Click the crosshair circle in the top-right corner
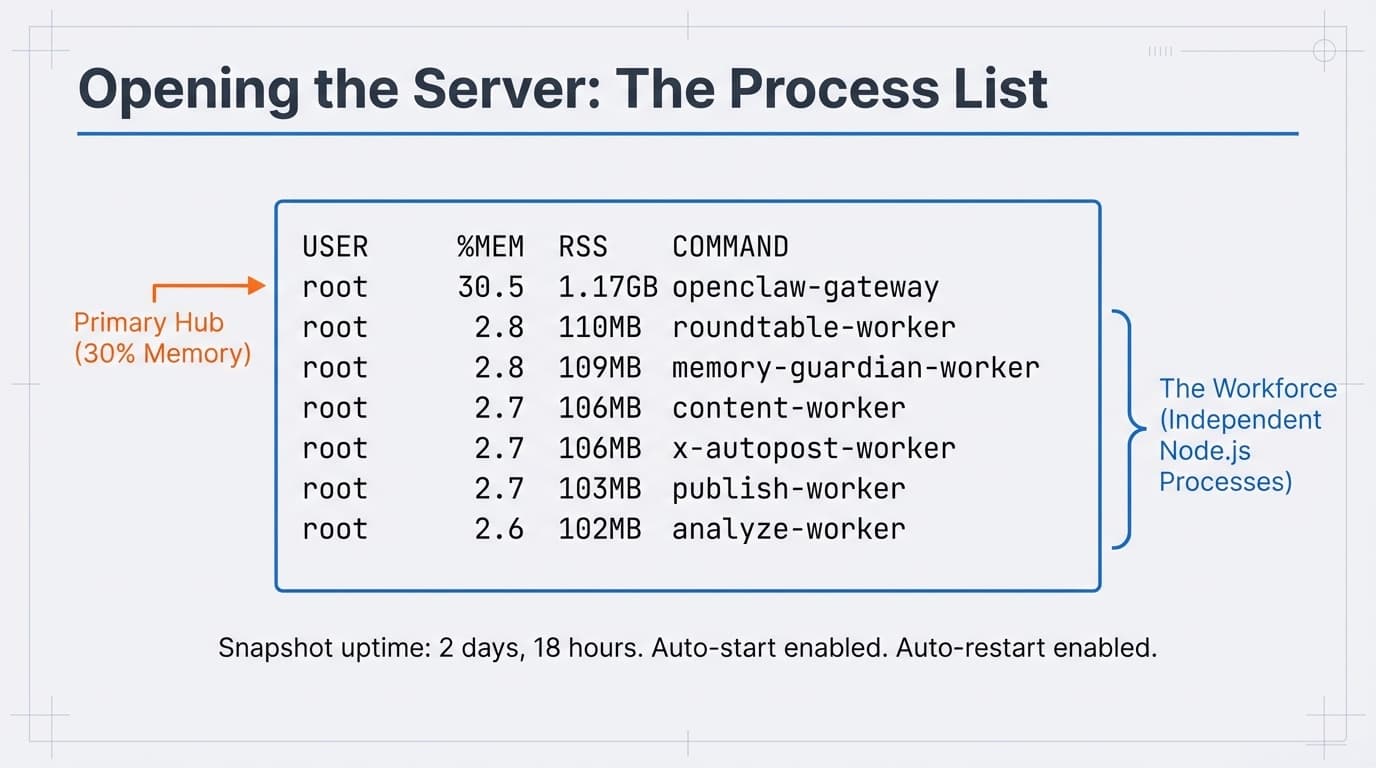The image size is (1376, 768). [x=1323, y=50]
